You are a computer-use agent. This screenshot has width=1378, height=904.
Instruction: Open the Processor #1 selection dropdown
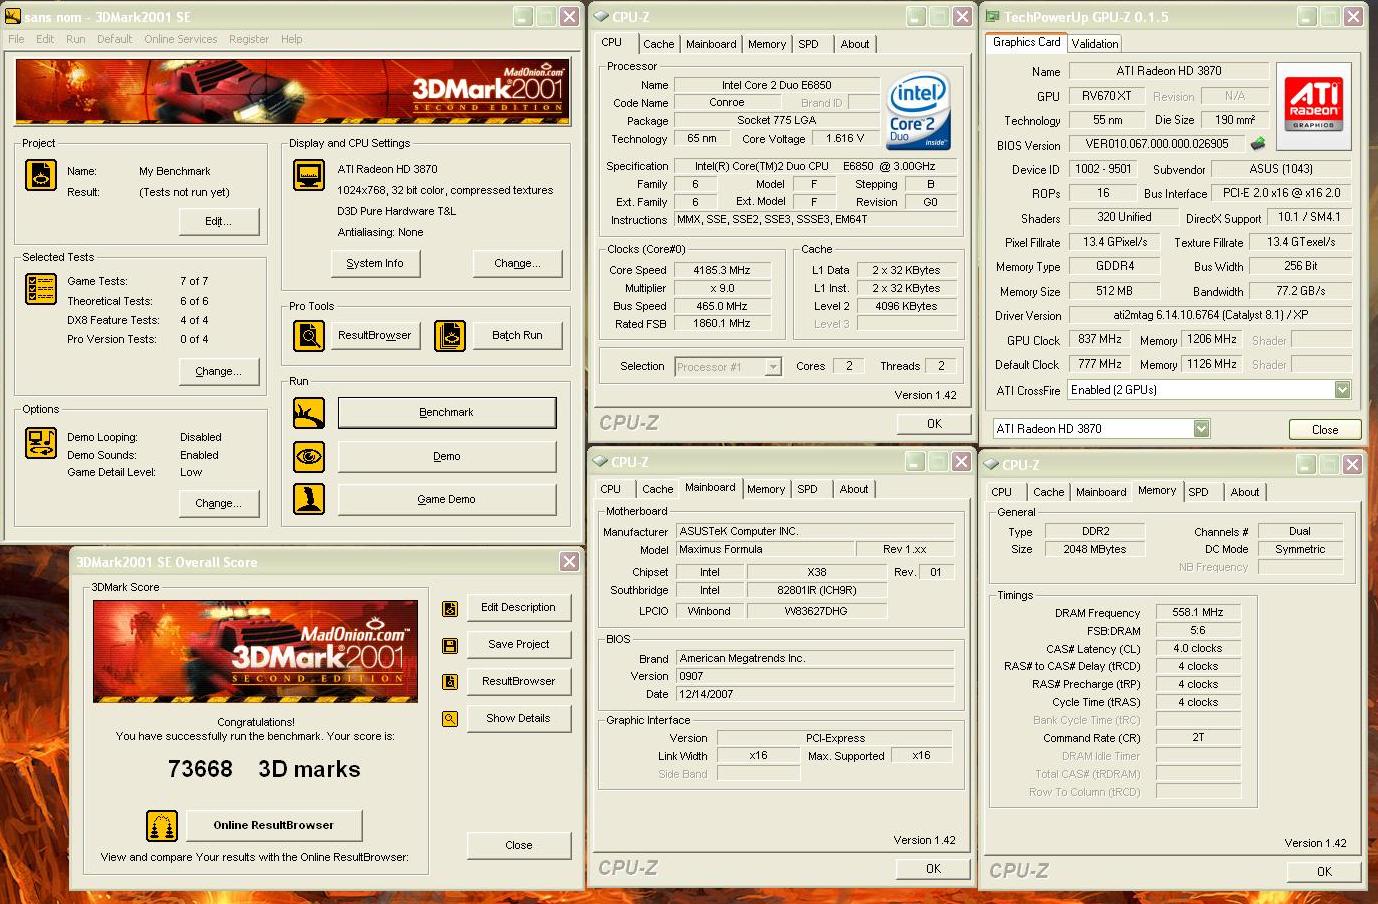point(773,367)
